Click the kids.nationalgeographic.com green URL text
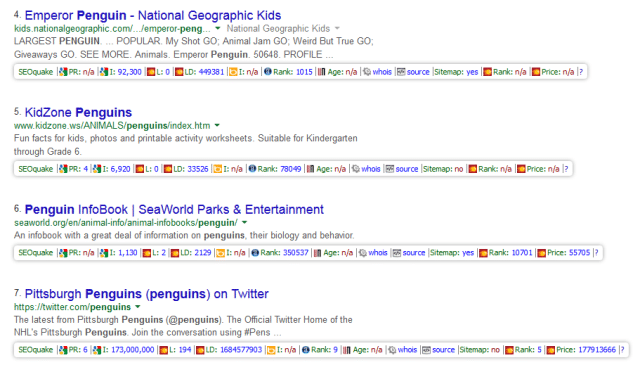Screen dimensions: 640x365 (112, 29)
